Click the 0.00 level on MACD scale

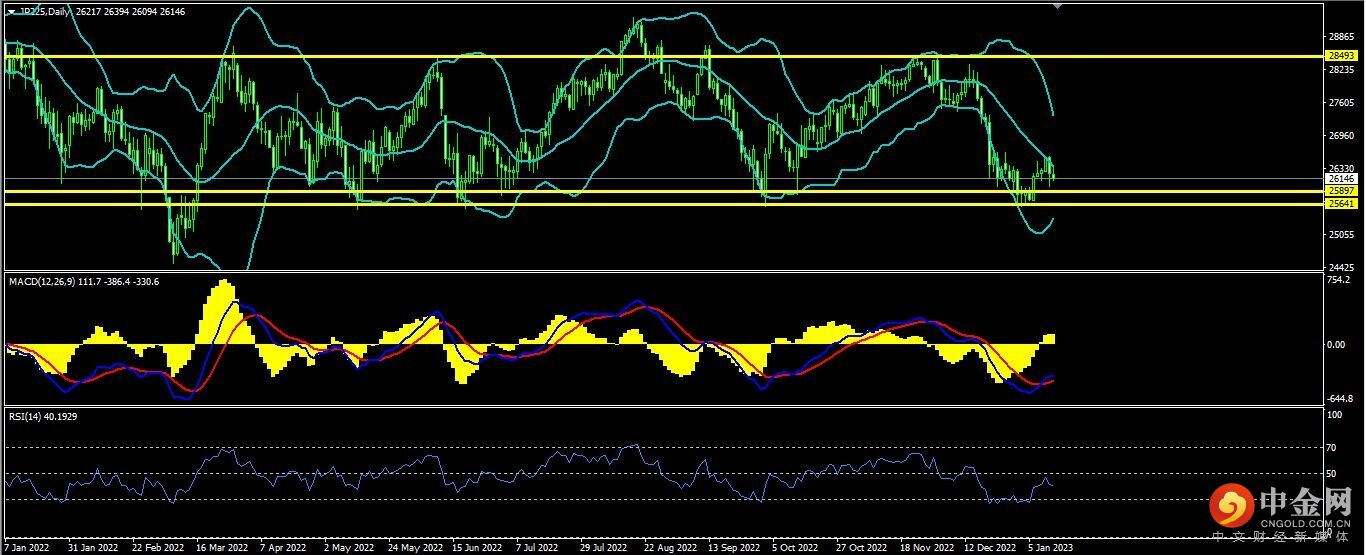tap(1336, 345)
